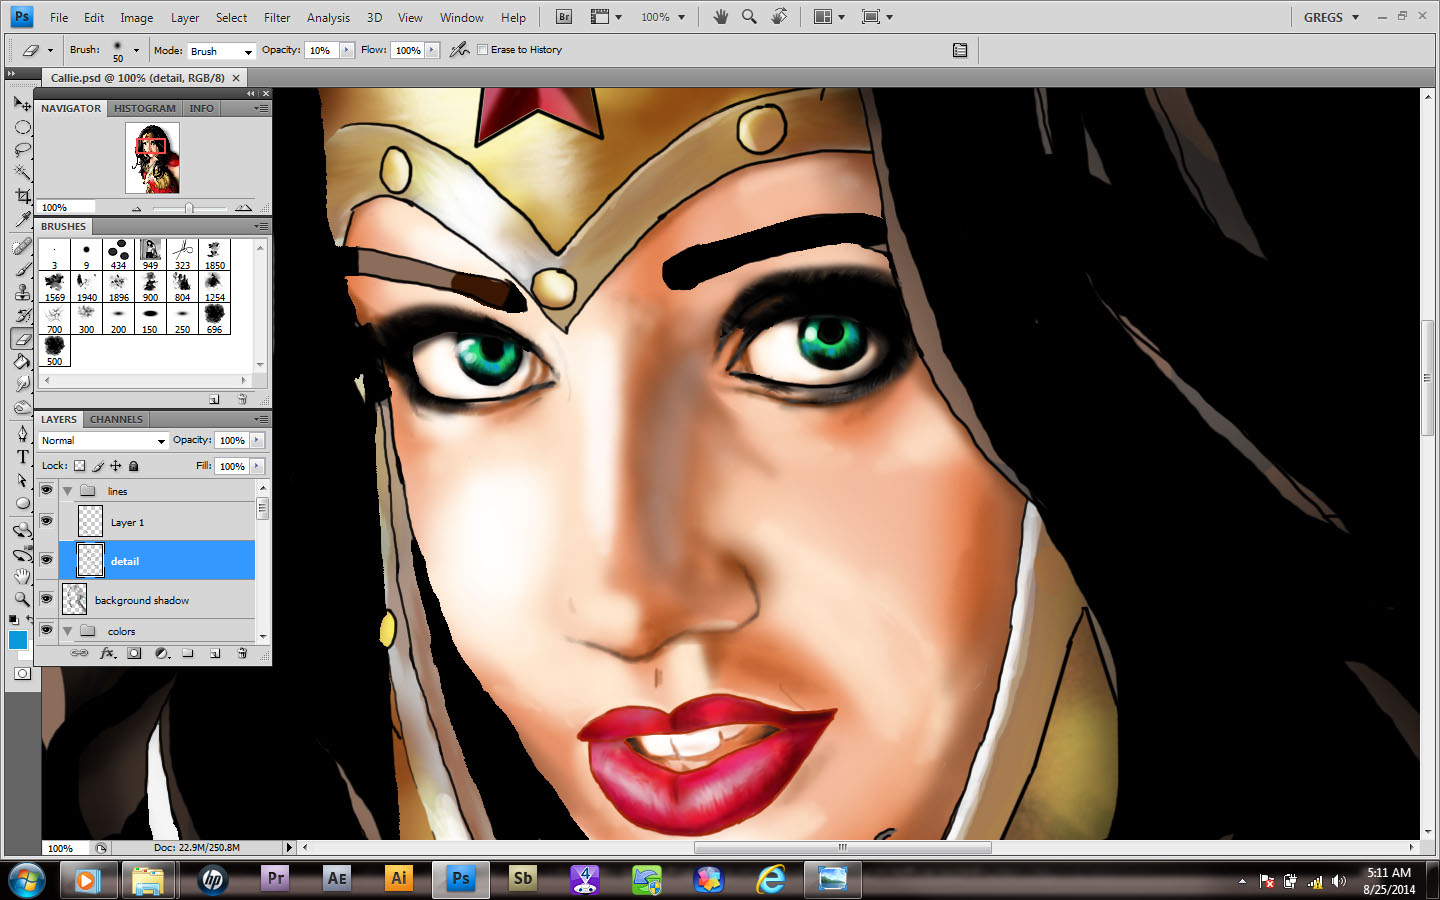Screen dimensions: 1440x900
Task: Launch Adobe Bridge from the top bar
Action: click(x=564, y=17)
